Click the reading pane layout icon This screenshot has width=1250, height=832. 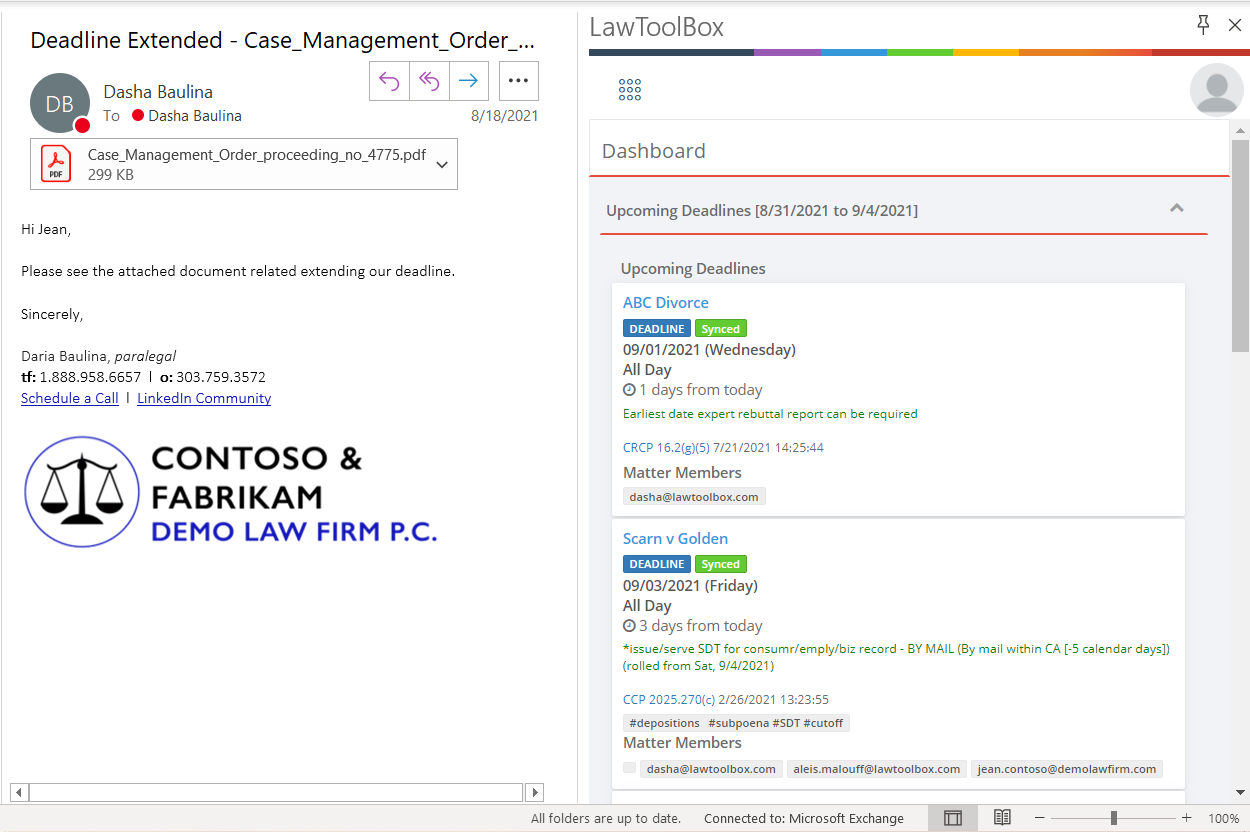point(953,817)
